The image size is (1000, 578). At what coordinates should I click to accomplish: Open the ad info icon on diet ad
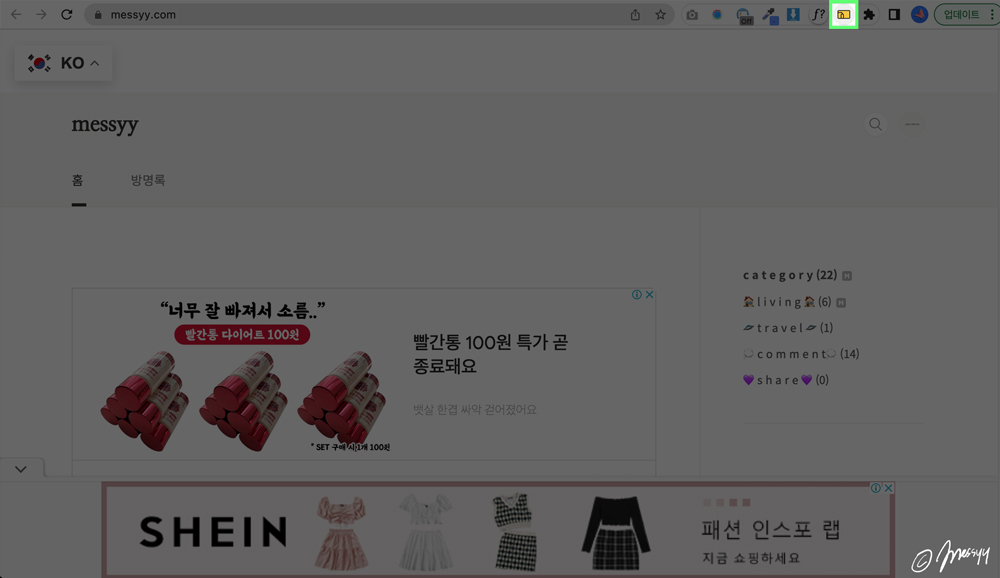[636, 294]
